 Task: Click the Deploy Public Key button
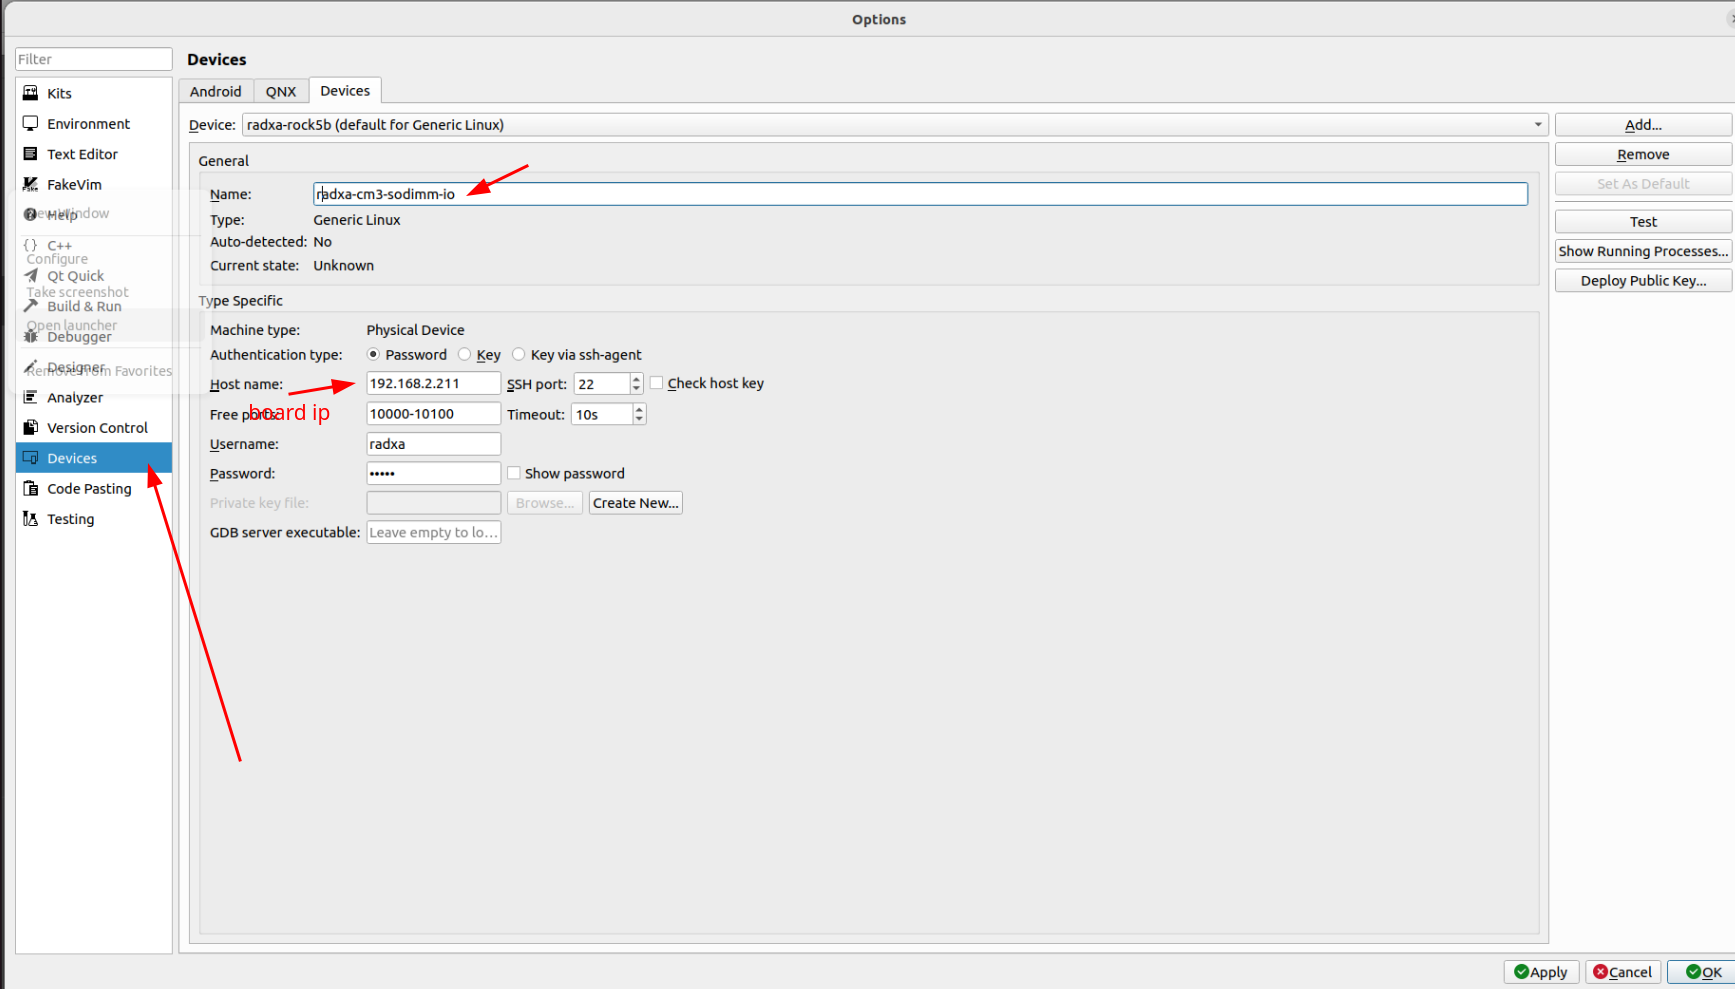[1642, 281]
